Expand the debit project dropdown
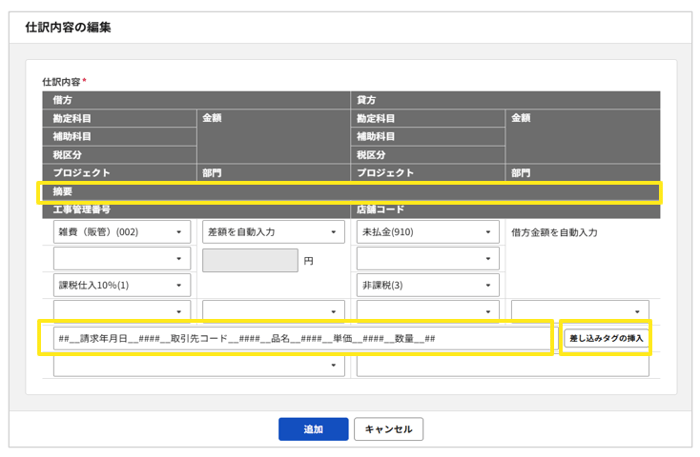Image resolution: width=700 pixels, height=457 pixels. (122, 312)
